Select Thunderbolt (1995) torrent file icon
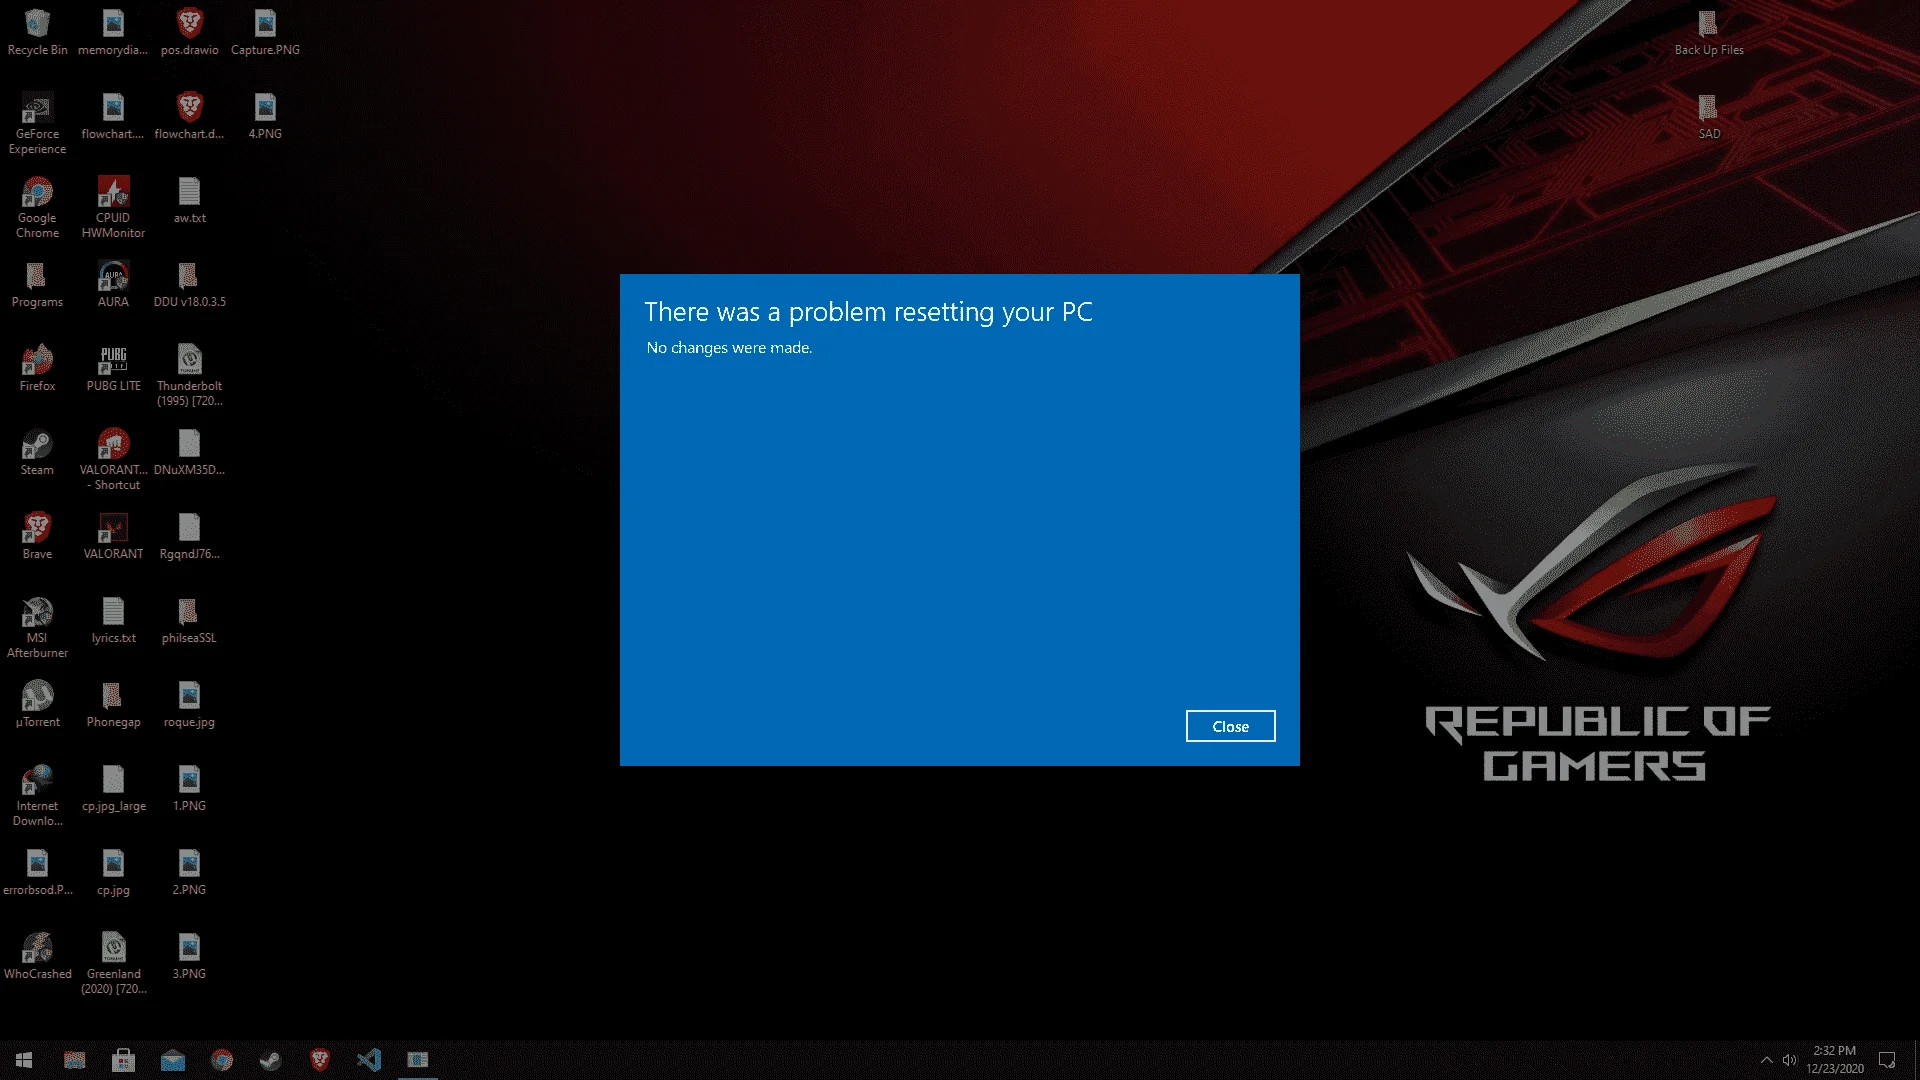 coord(189,376)
